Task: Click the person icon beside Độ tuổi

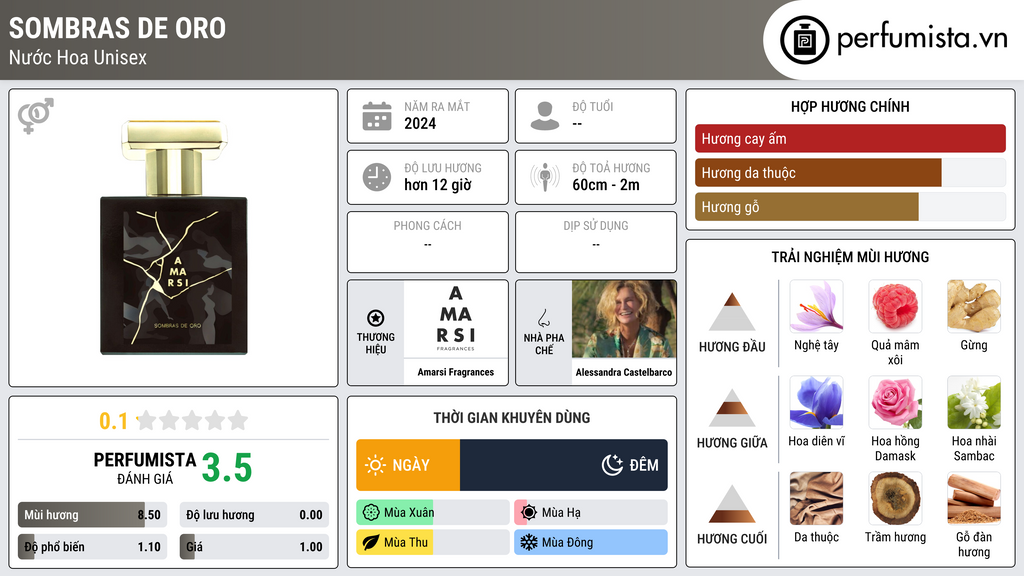Action: (x=545, y=116)
